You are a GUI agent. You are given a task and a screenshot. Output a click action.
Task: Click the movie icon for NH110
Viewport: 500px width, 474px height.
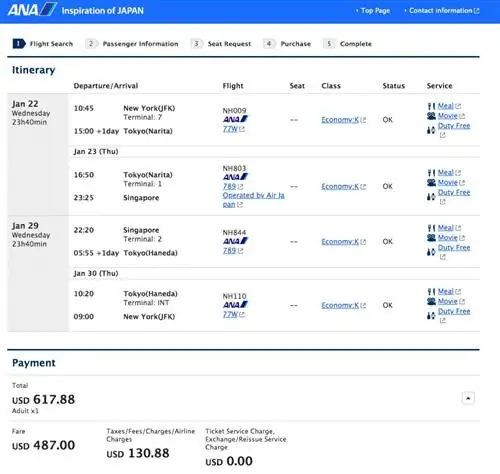point(431,302)
